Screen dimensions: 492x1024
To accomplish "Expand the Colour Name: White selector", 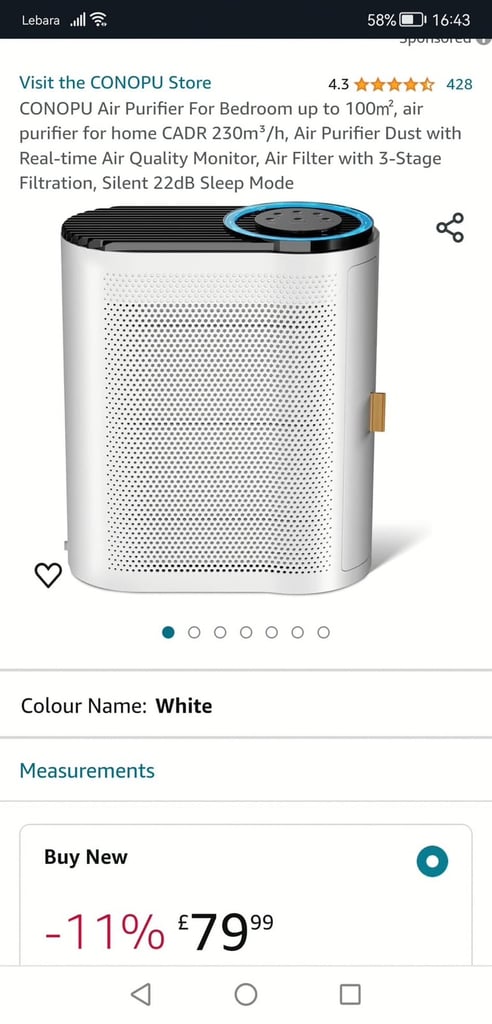I will (x=246, y=706).
